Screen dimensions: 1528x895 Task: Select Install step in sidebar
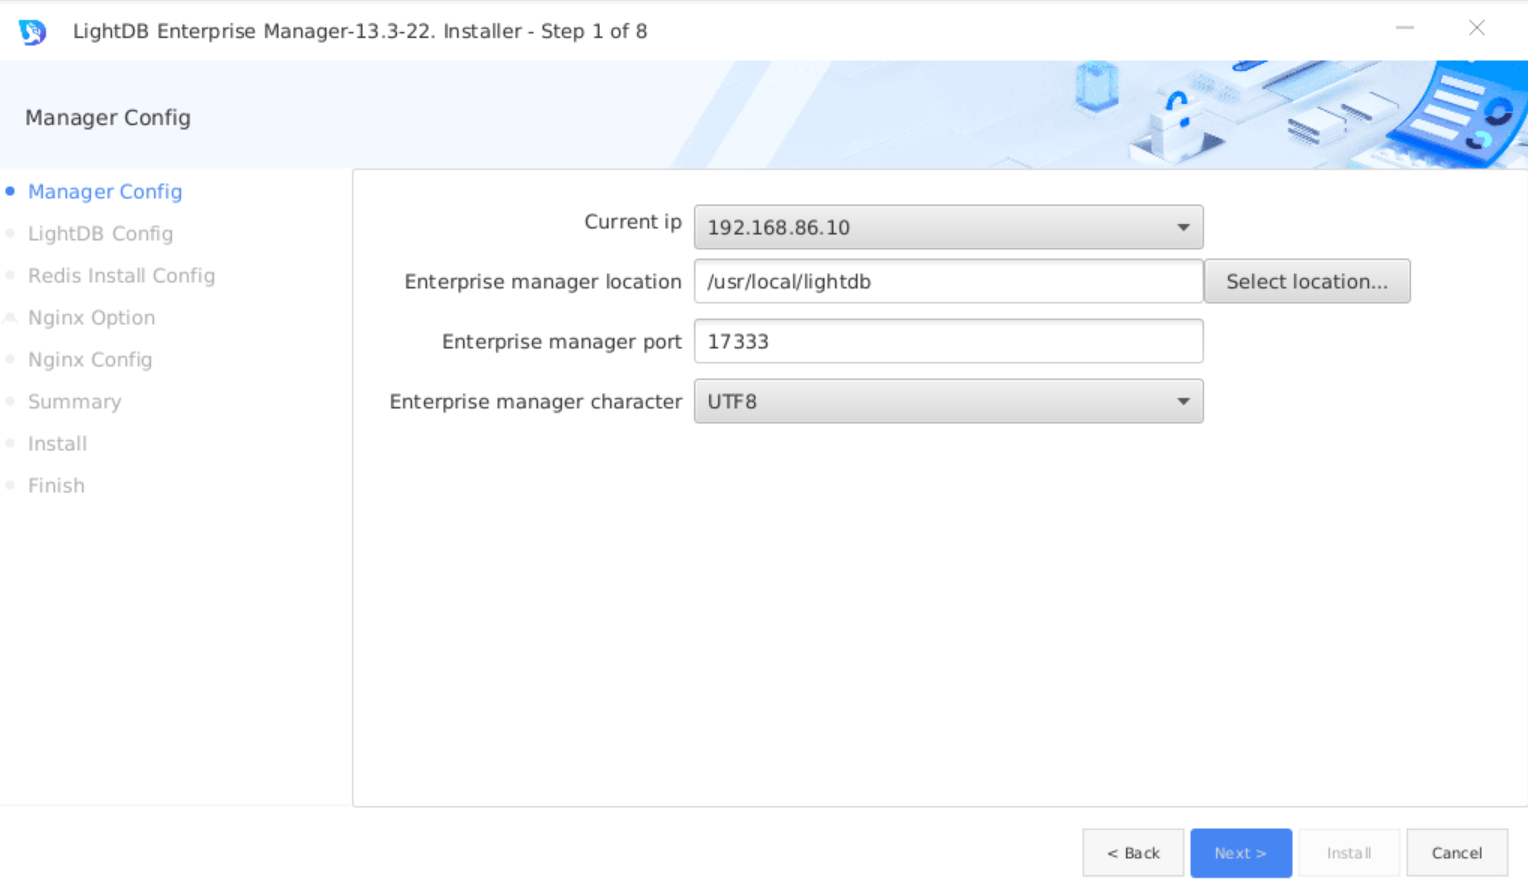pyautogui.click(x=57, y=443)
